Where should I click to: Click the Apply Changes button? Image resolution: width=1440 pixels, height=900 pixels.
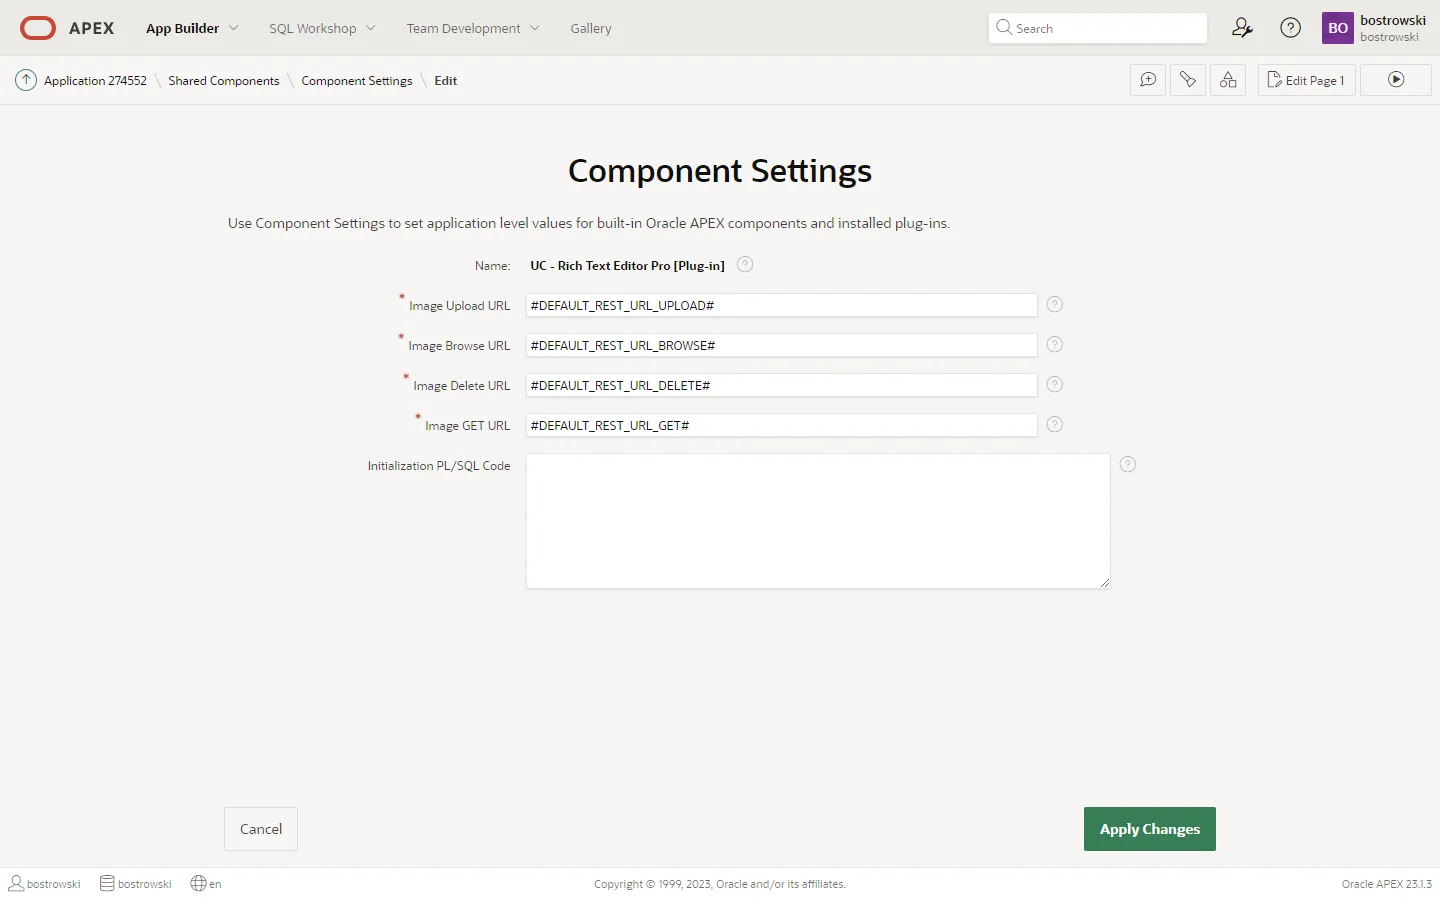(x=1150, y=829)
